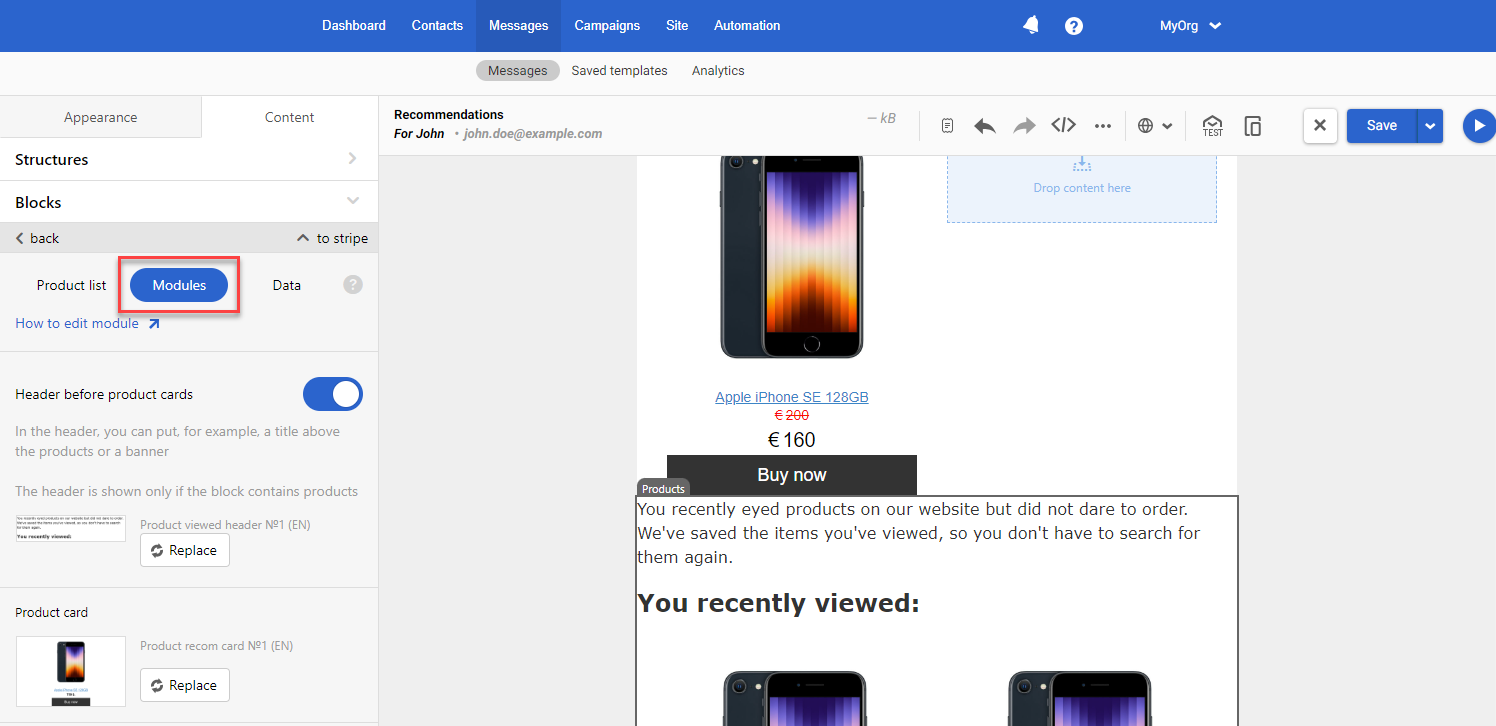Undo the last change
Screen dimensions: 1496x726
985,126
